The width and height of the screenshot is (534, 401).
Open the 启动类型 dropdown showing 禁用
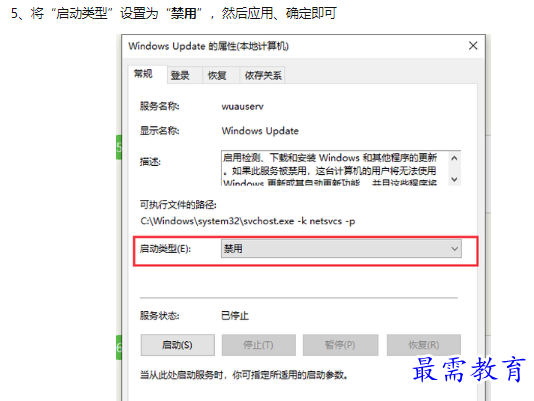pyautogui.click(x=341, y=248)
